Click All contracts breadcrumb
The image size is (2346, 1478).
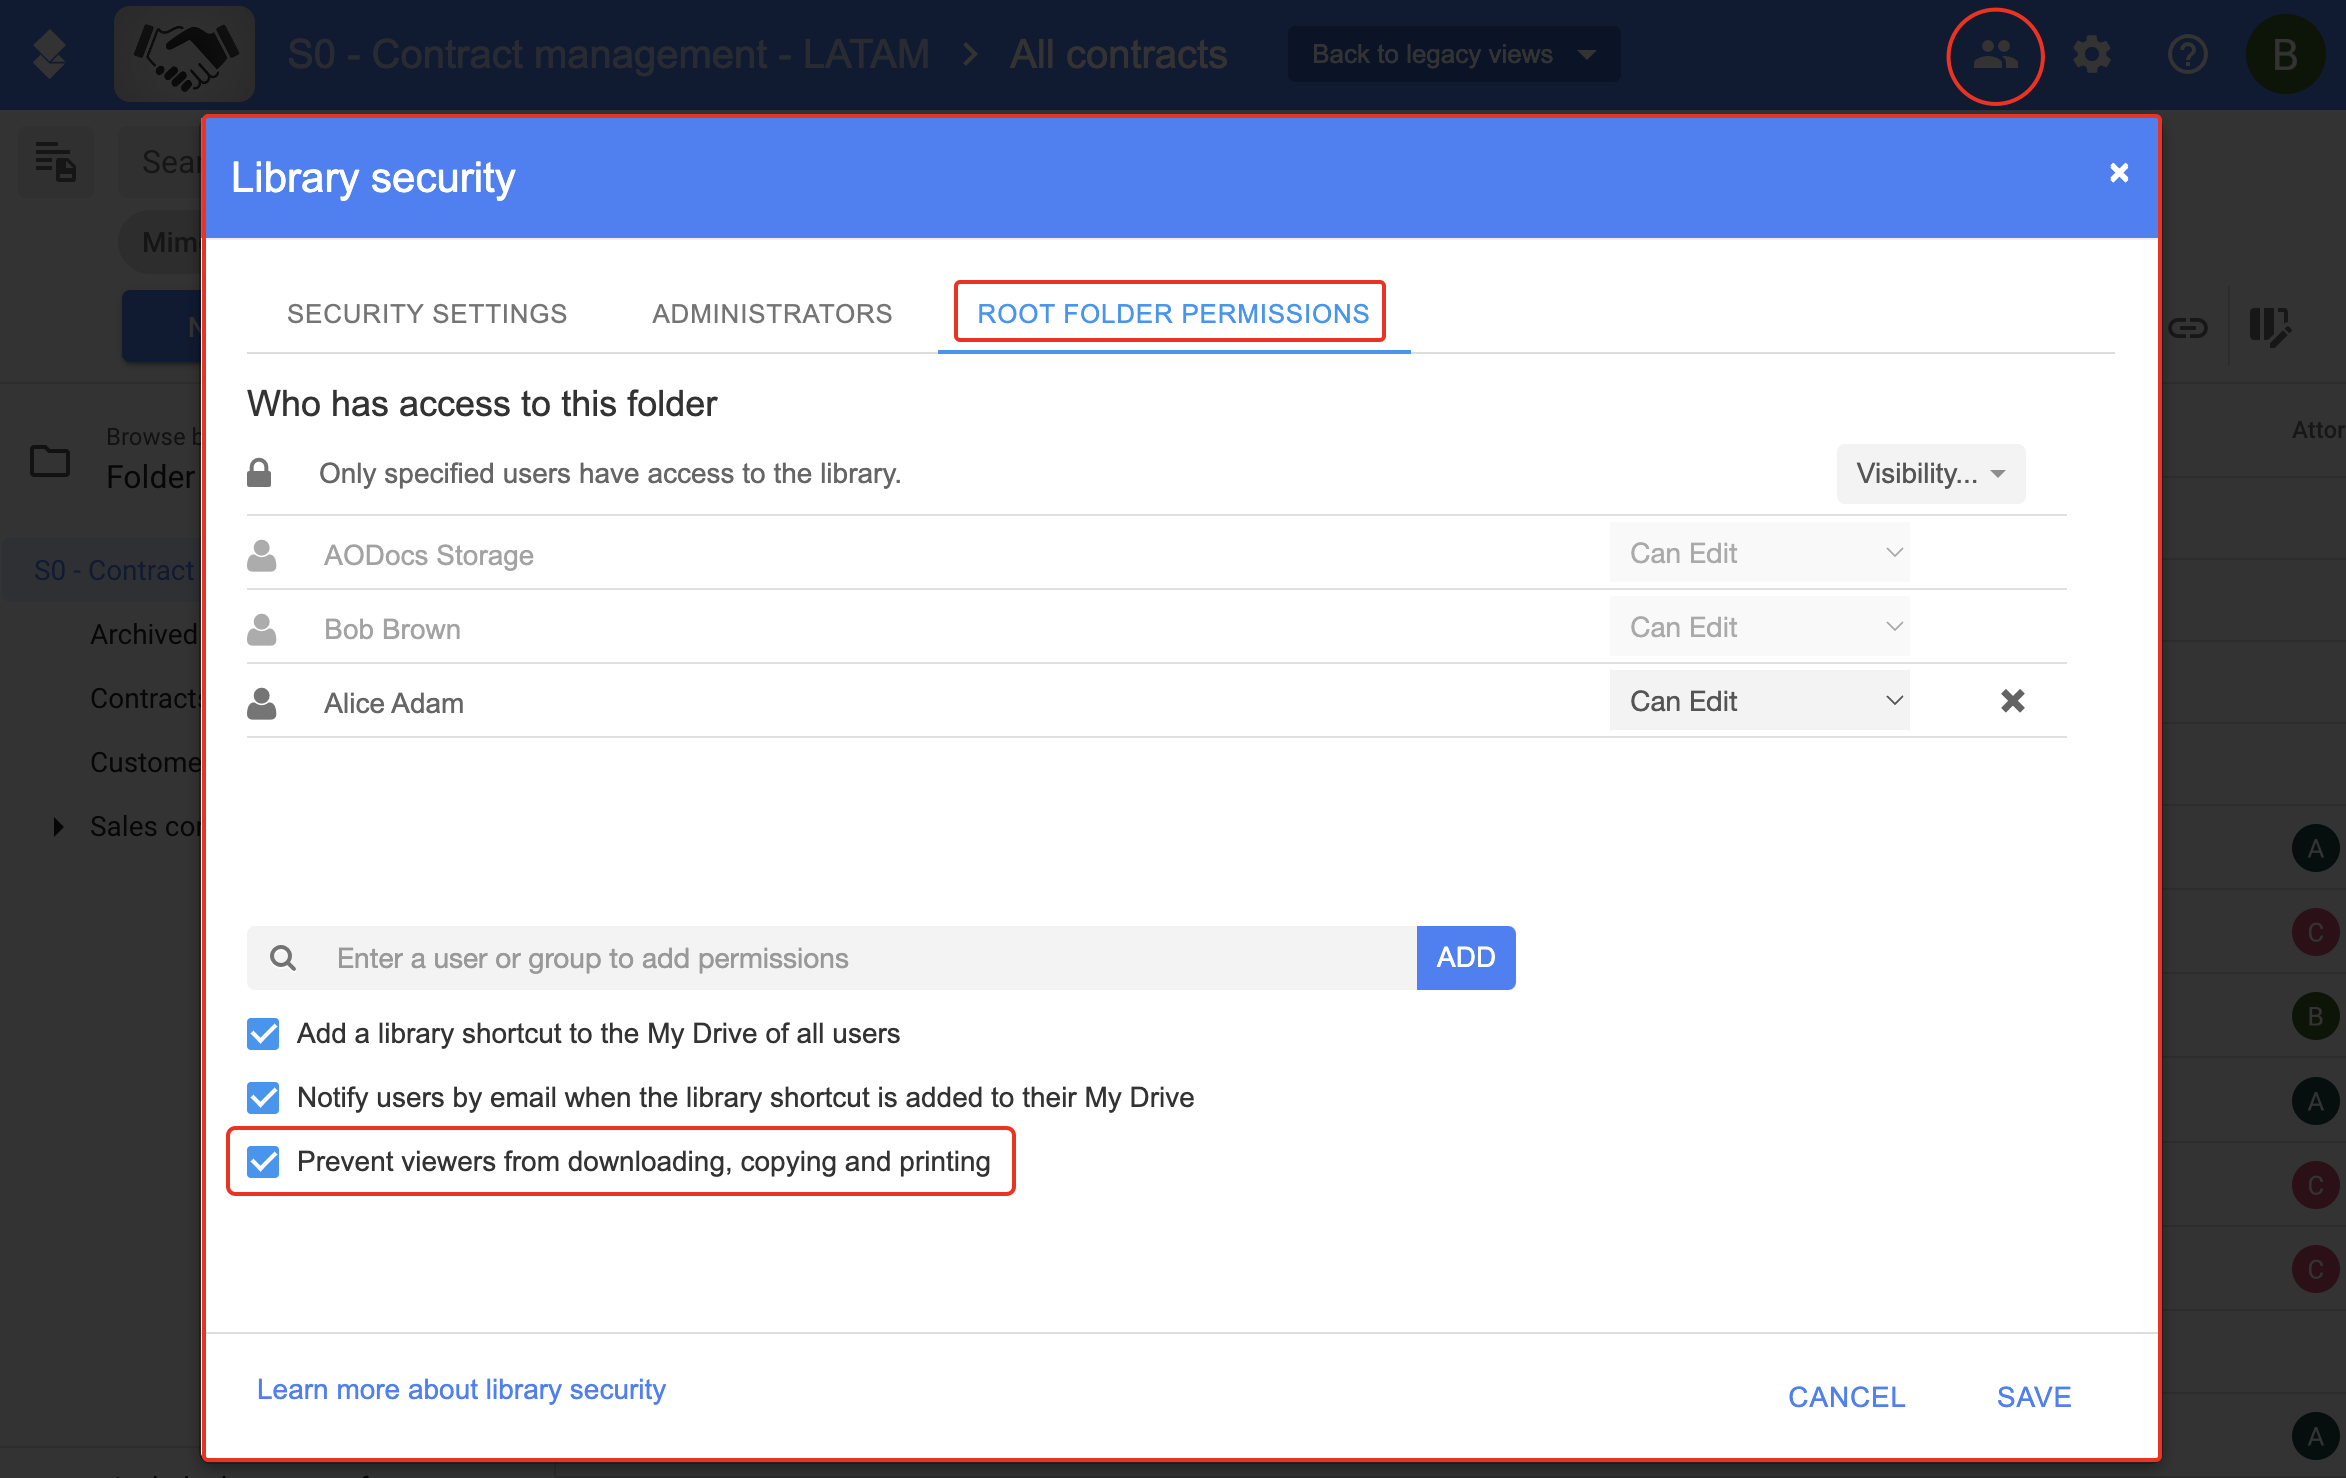[1118, 55]
